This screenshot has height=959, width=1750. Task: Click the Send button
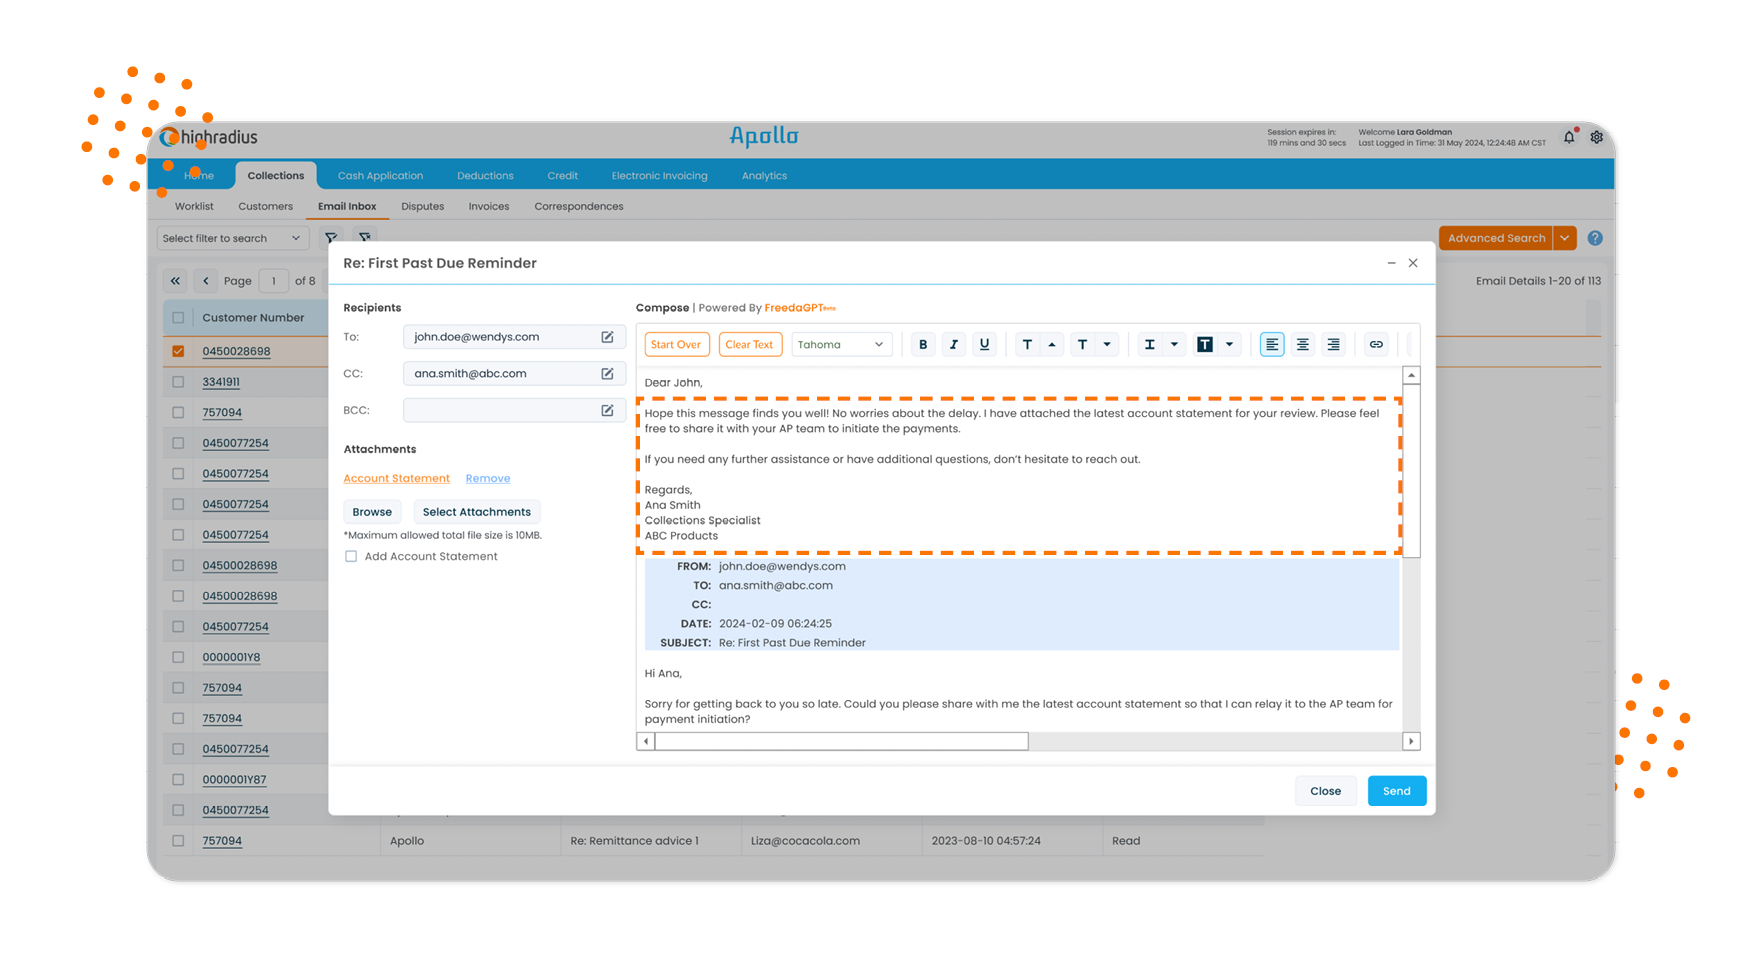(x=1396, y=791)
